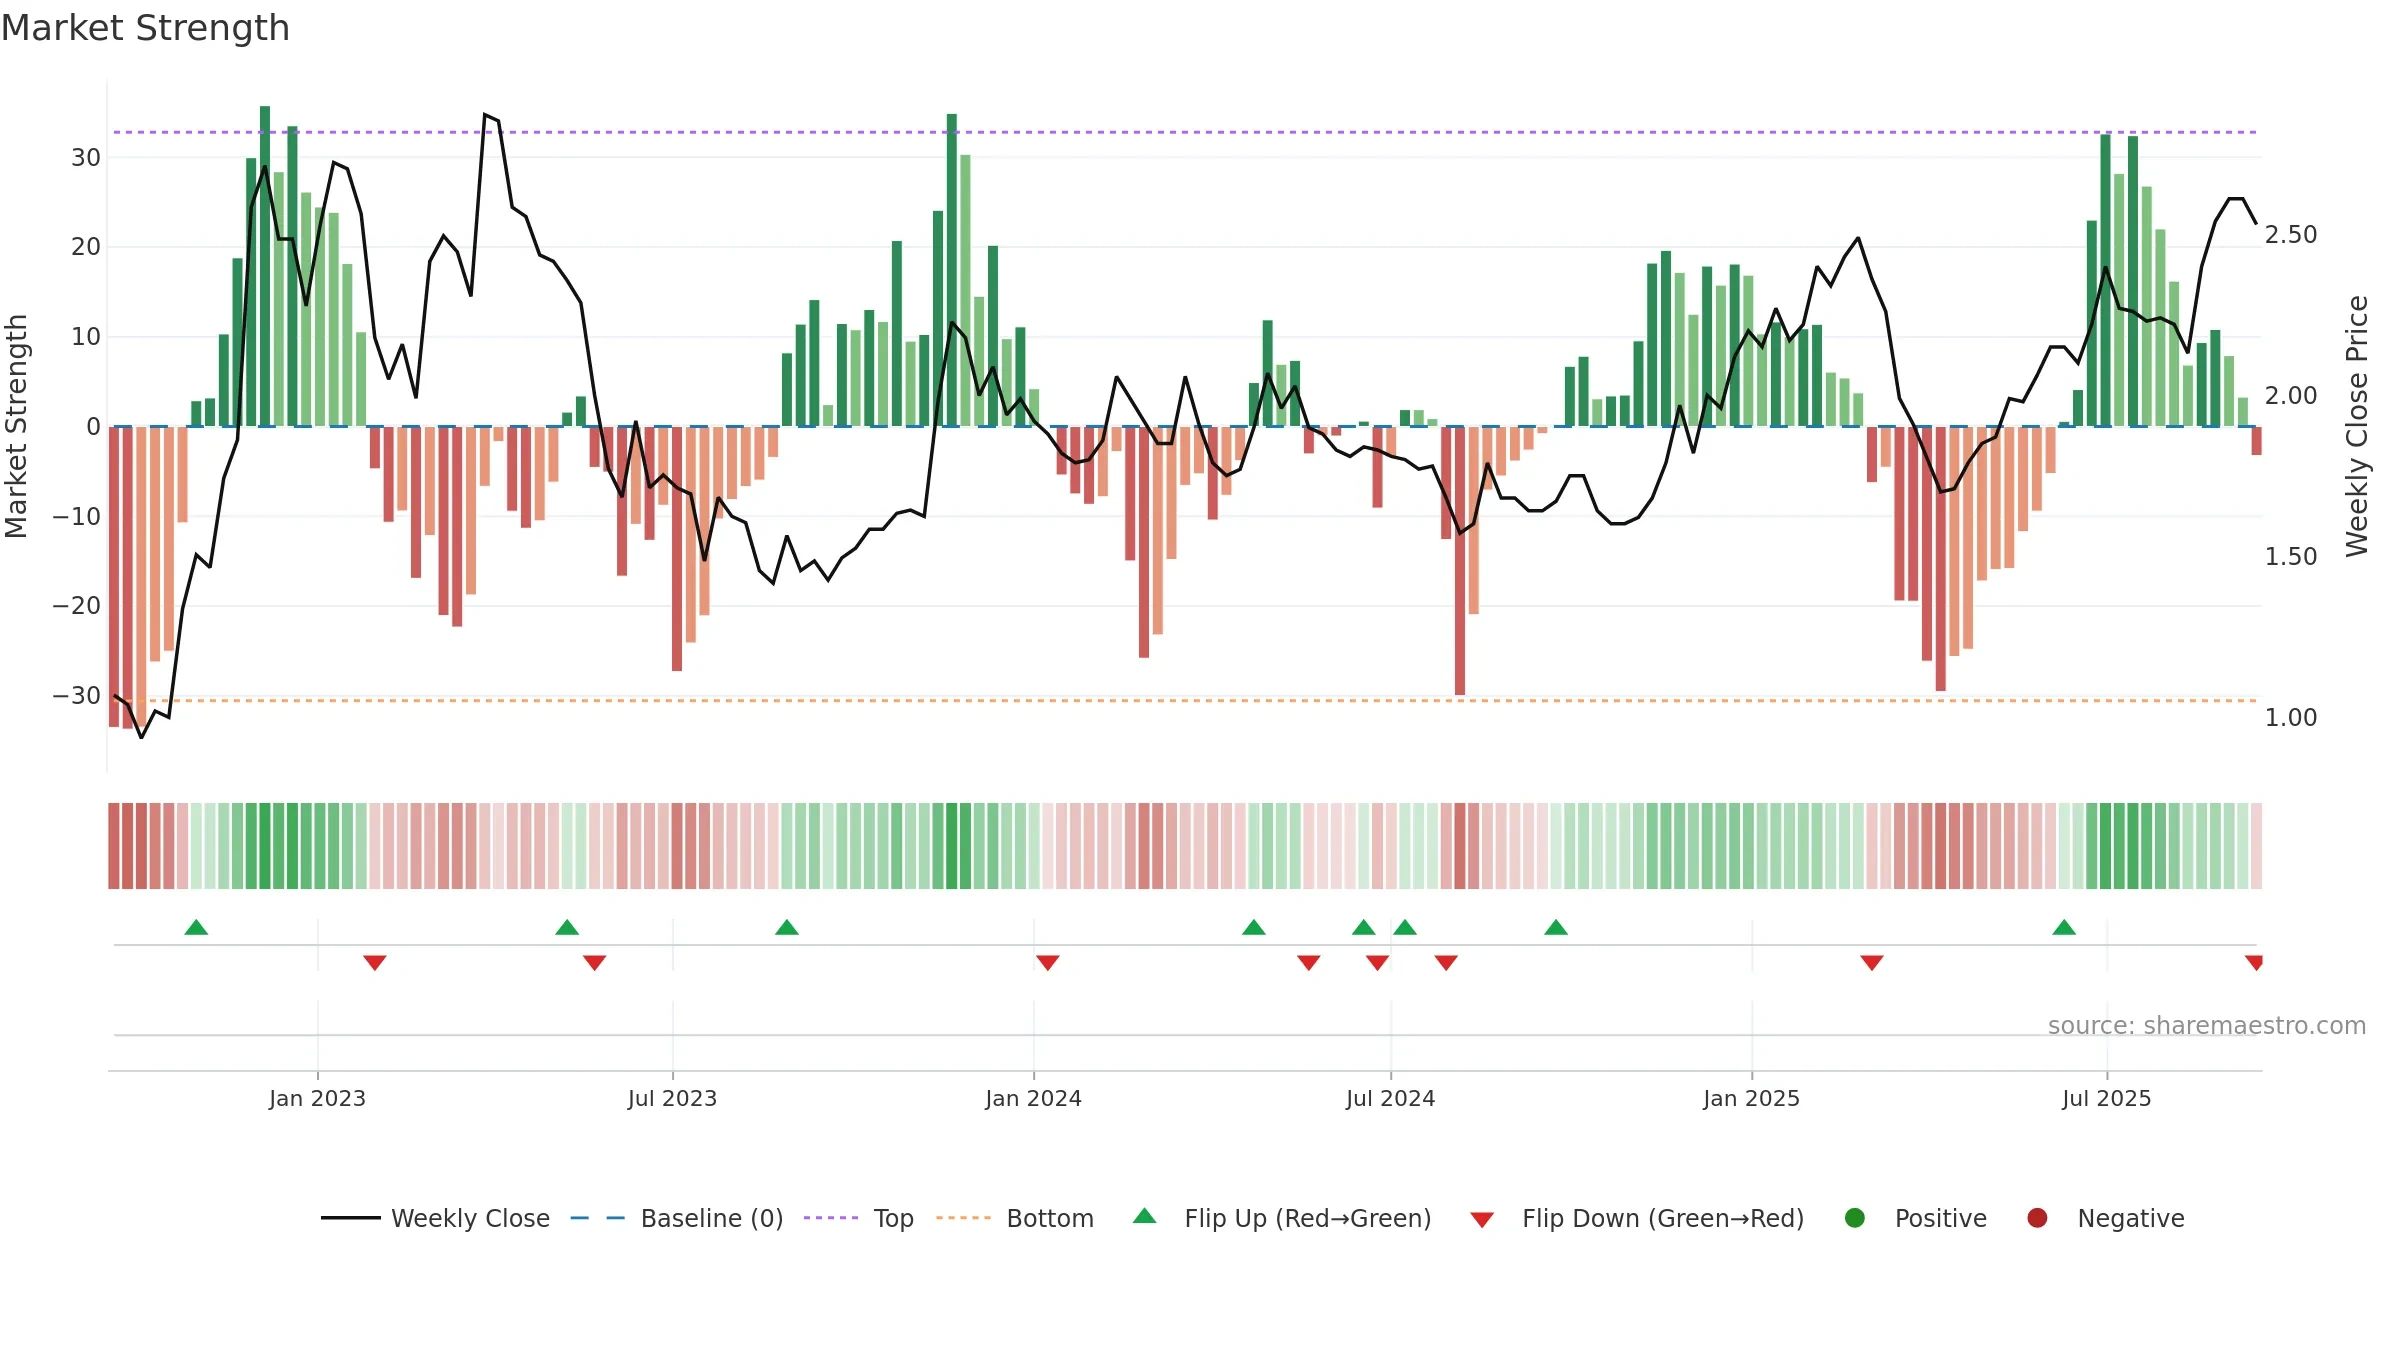The image size is (2400, 1350).
Task: Click the '2.50' right axis price label
Action: [2291, 235]
